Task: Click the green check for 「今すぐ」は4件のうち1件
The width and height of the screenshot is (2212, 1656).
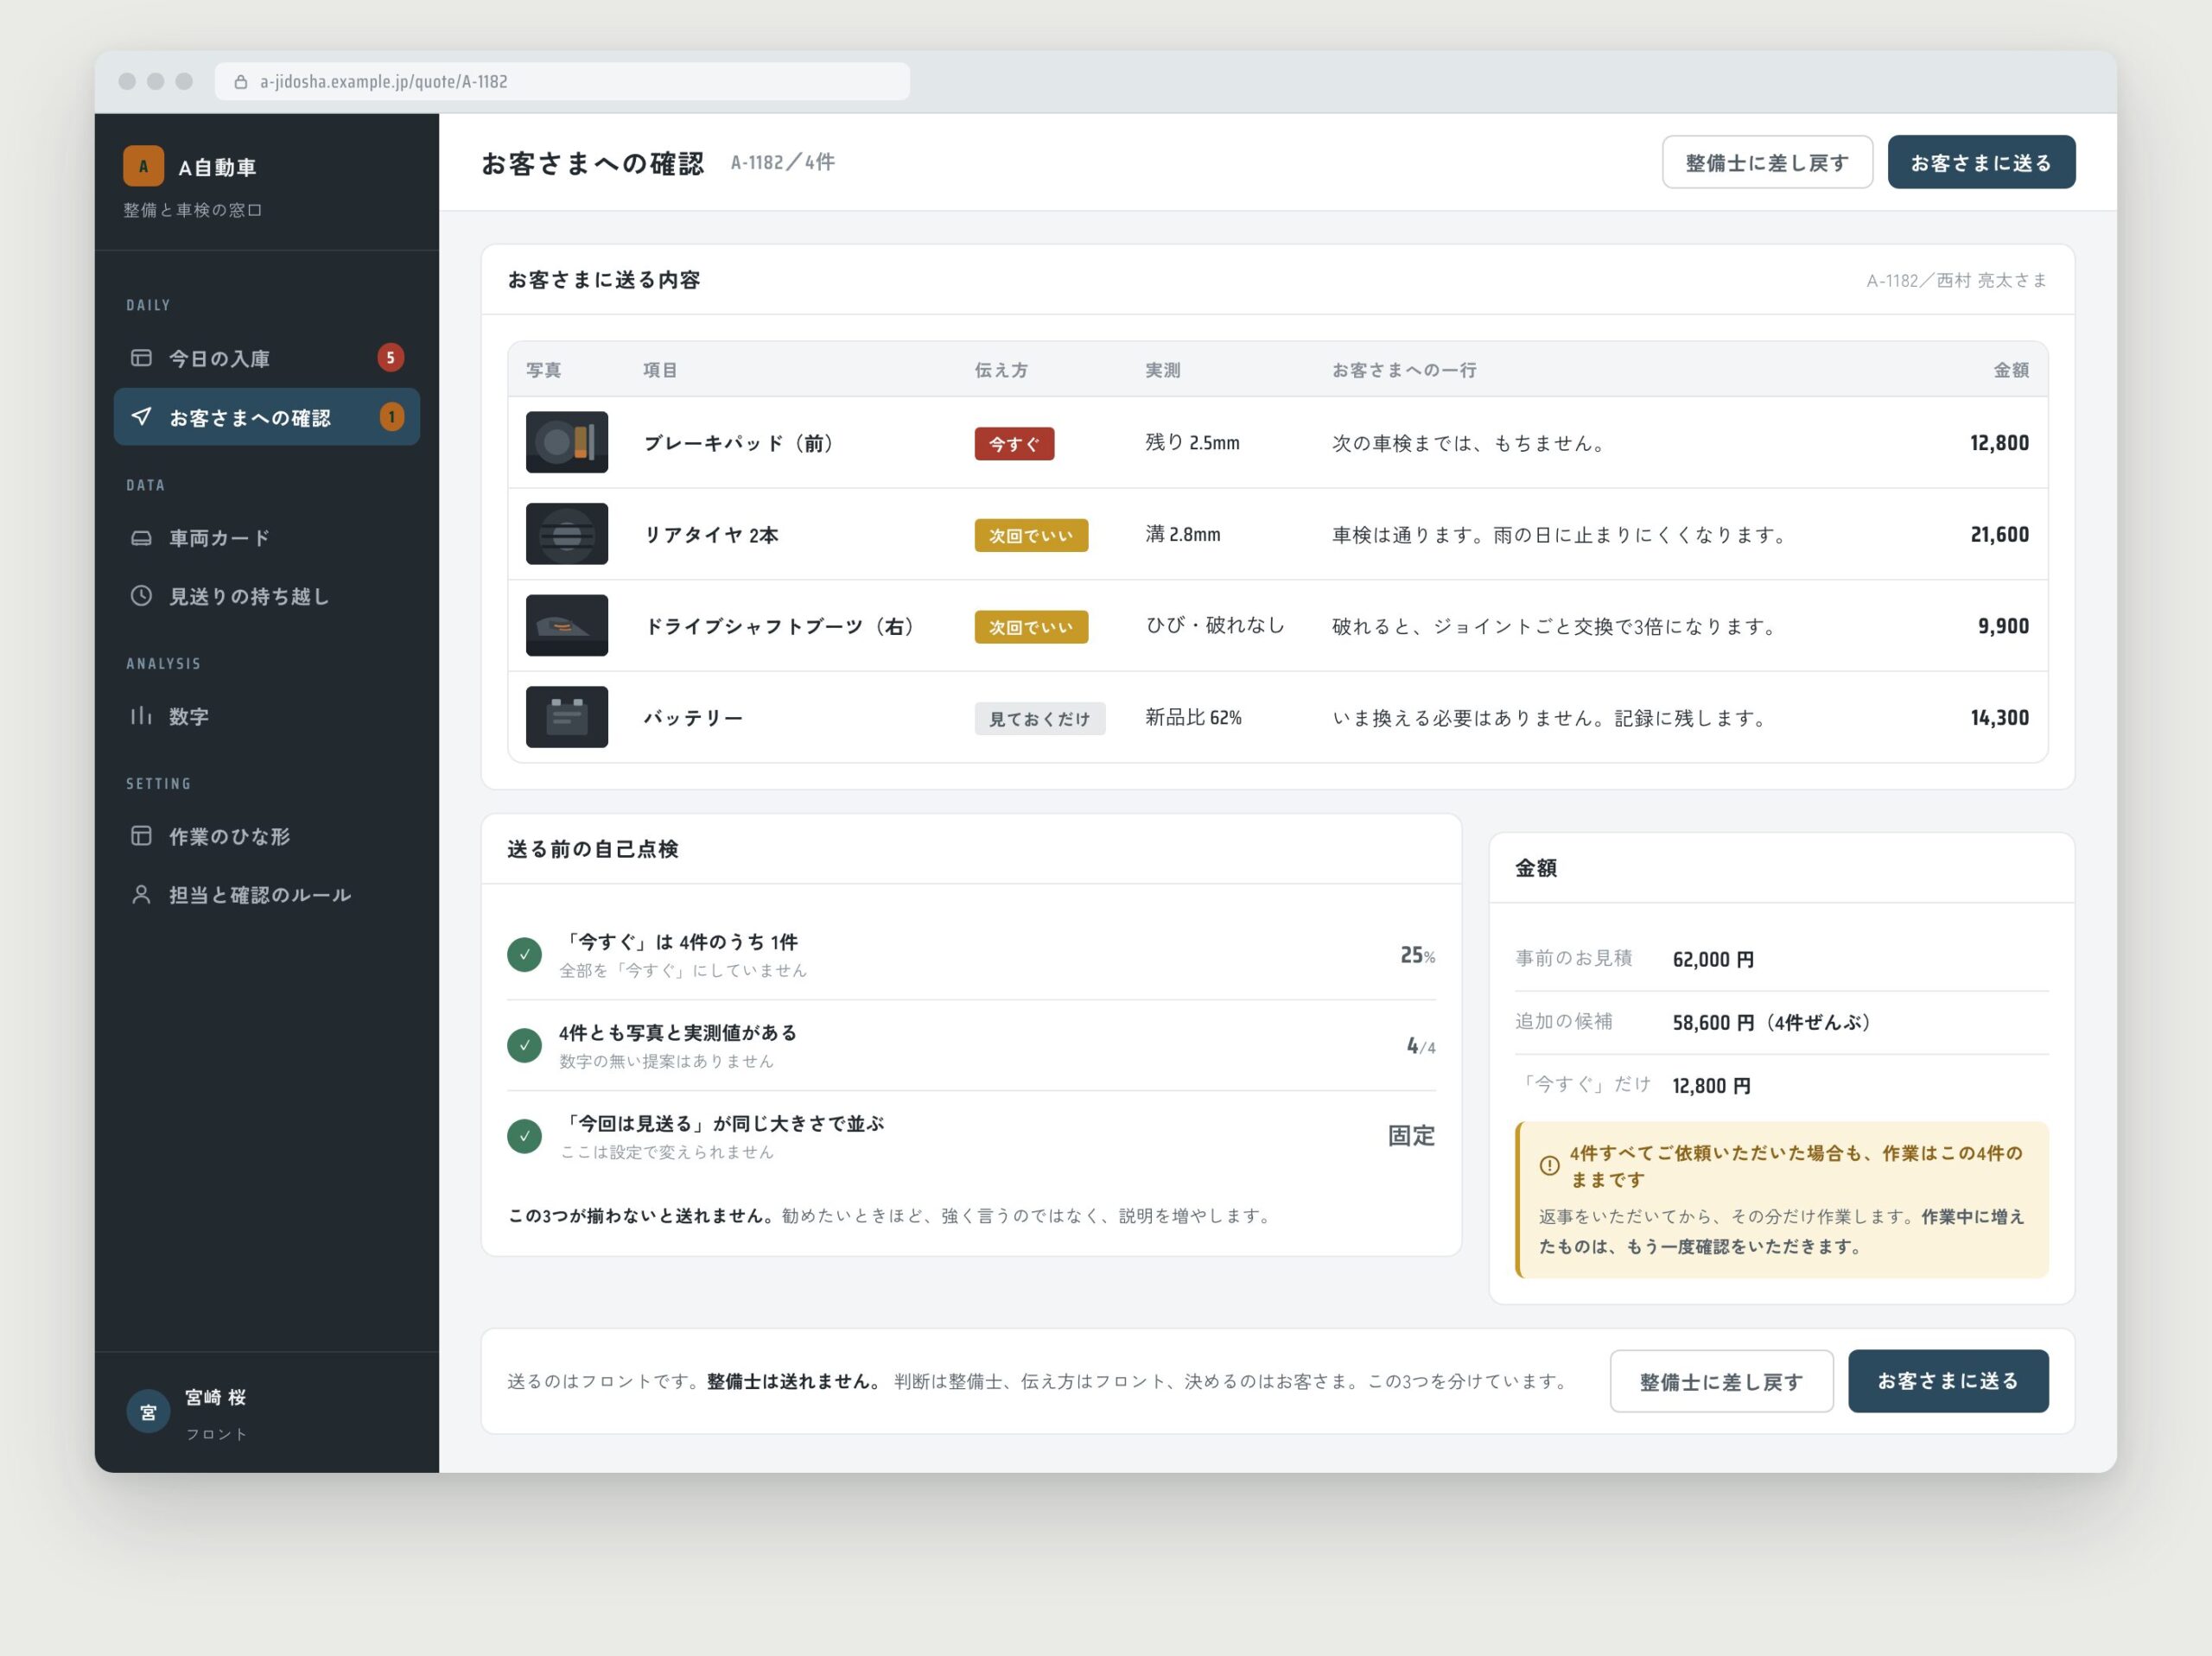Action: point(524,954)
